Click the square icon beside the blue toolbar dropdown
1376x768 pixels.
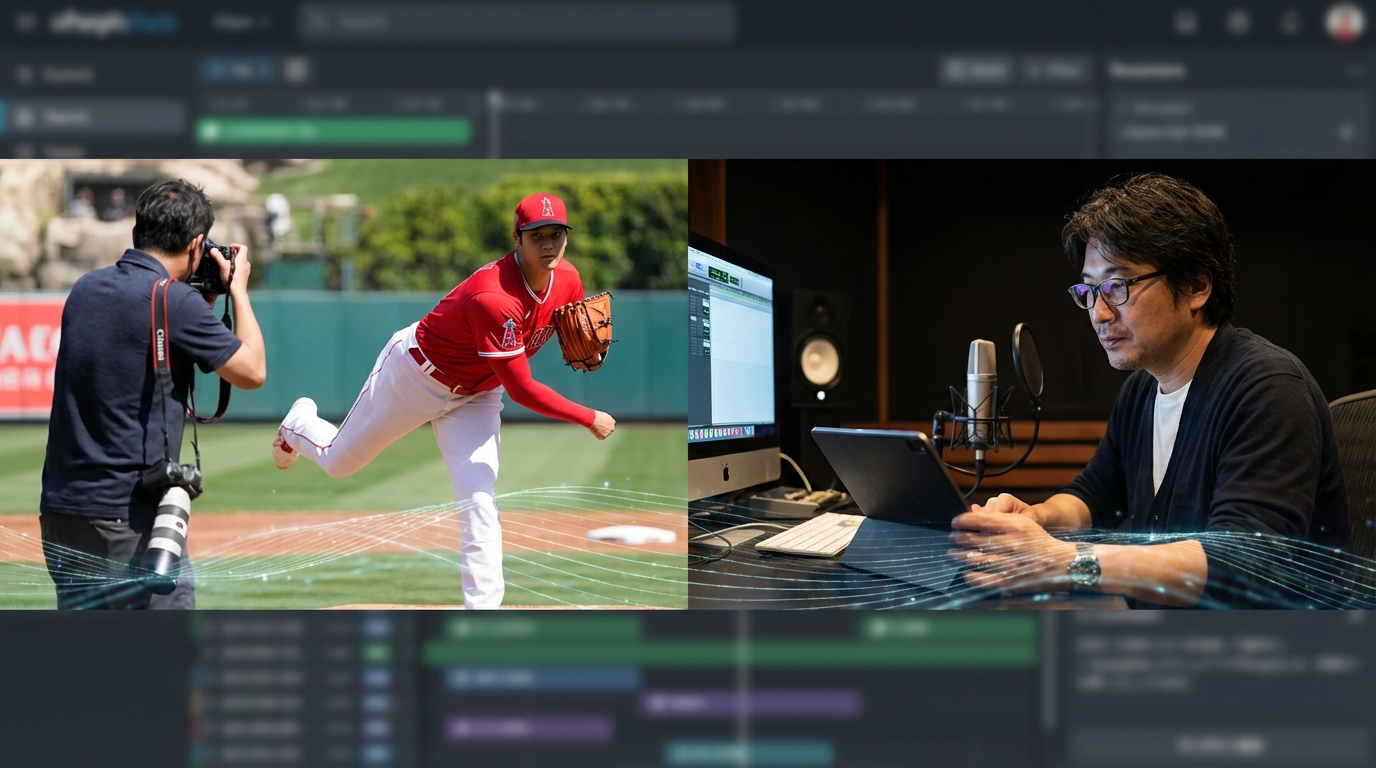tap(295, 70)
